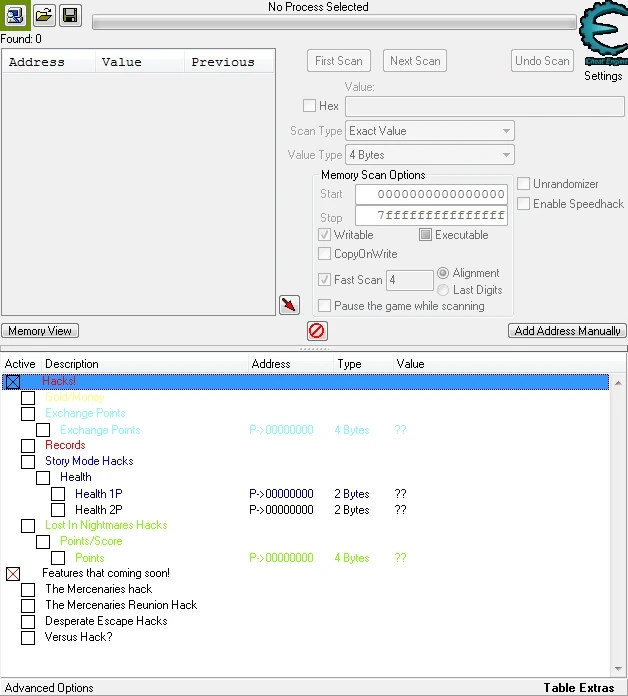Select the Records row label
Image resolution: width=628 pixels, height=696 pixels.
(65, 445)
